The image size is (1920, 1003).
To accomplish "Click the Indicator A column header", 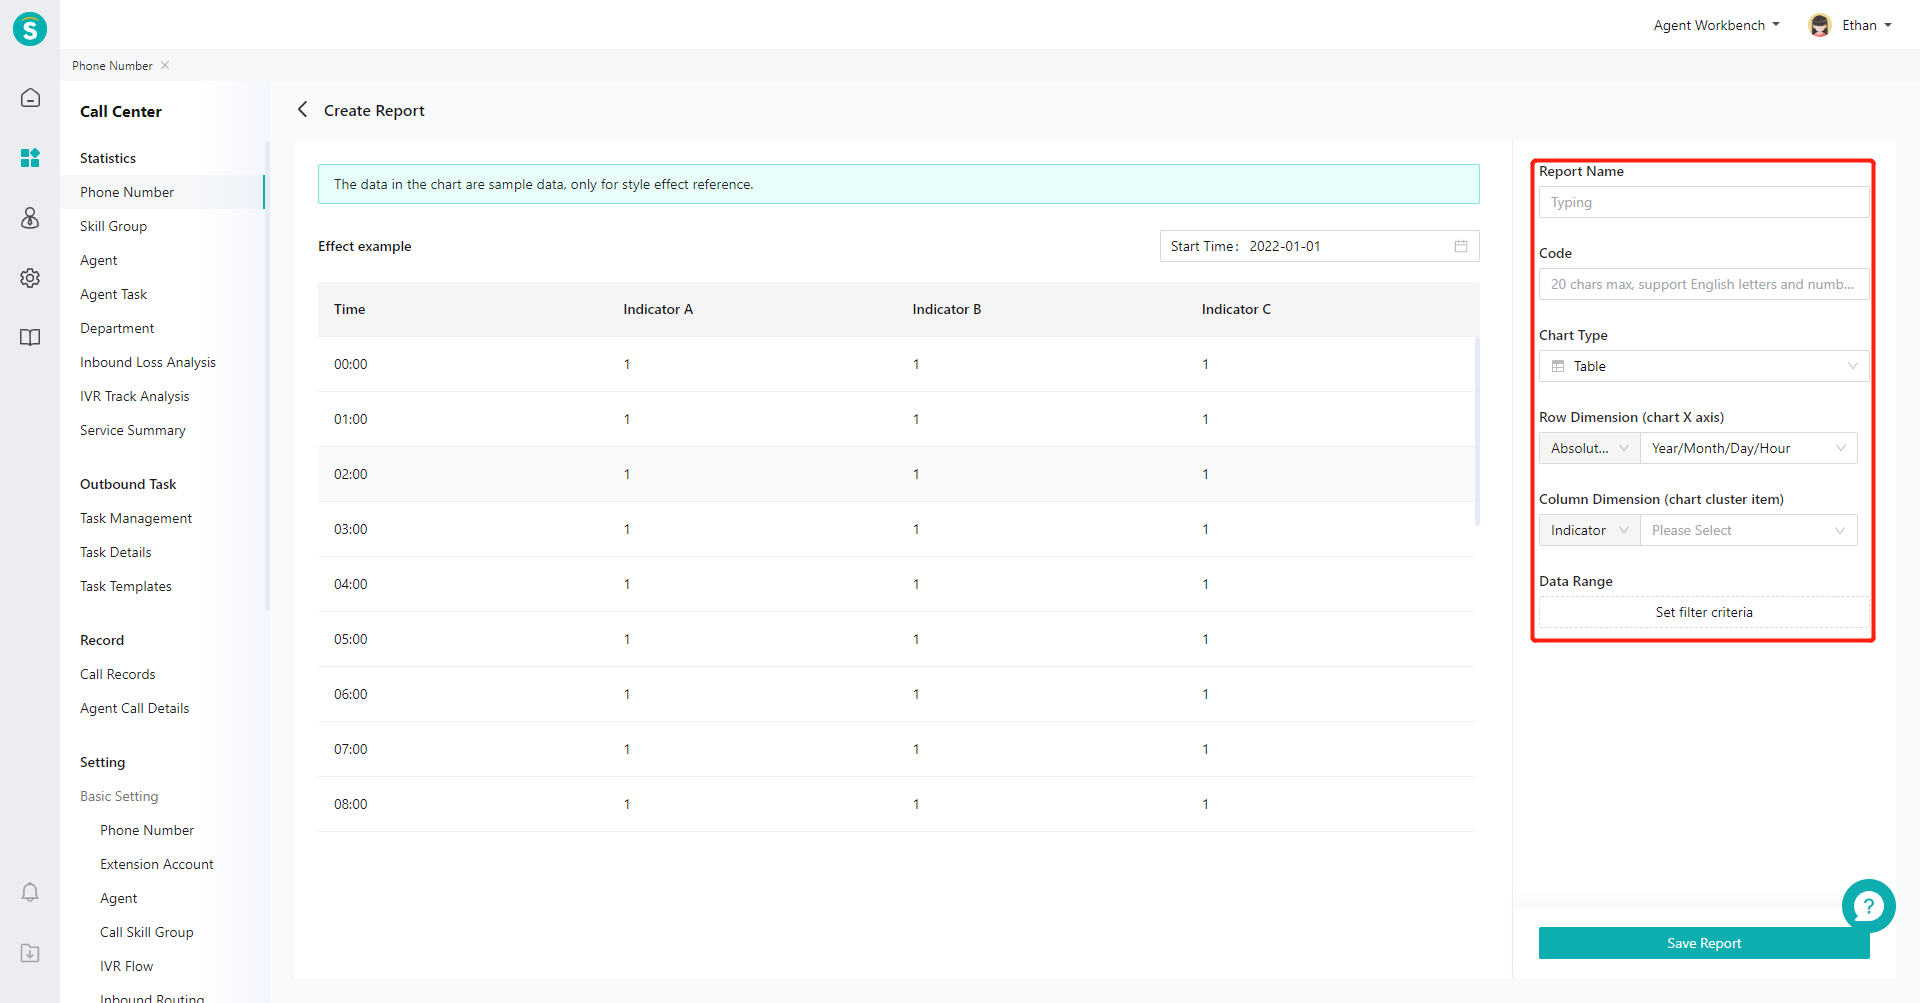I will (x=658, y=309).
